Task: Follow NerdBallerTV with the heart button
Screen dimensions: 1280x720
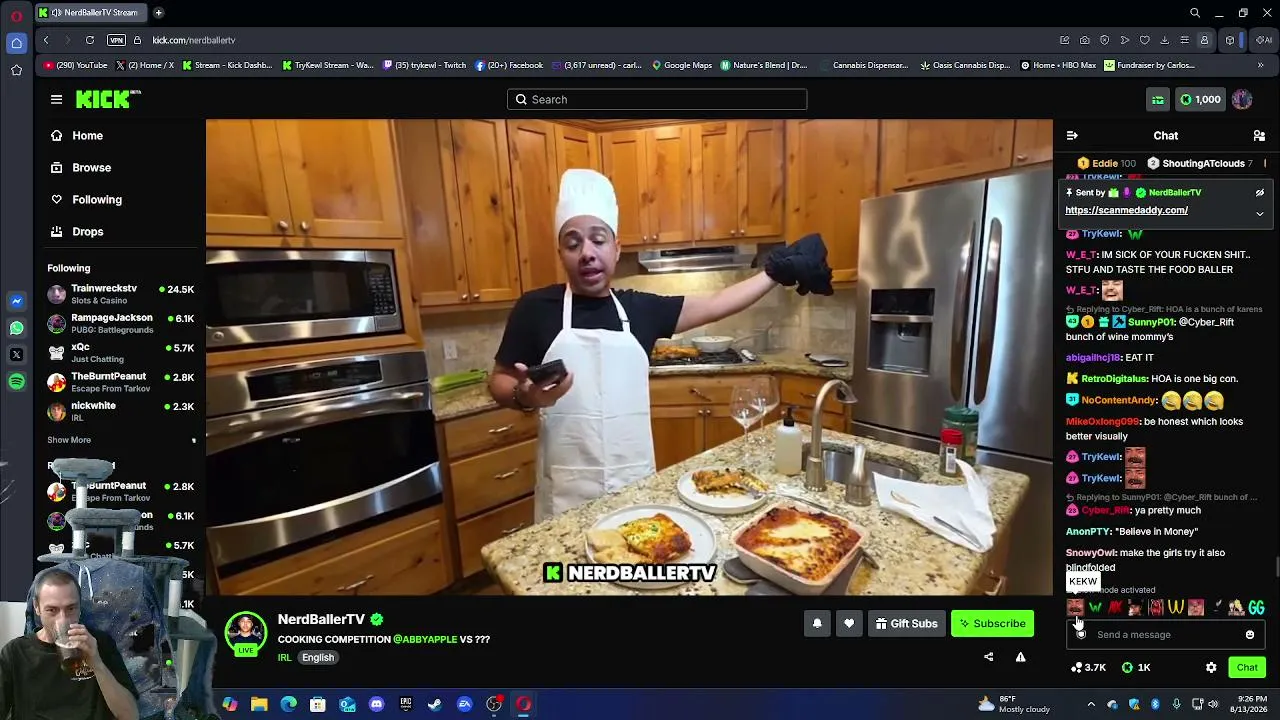Action: pyautogui.click(x=849, y=623)
